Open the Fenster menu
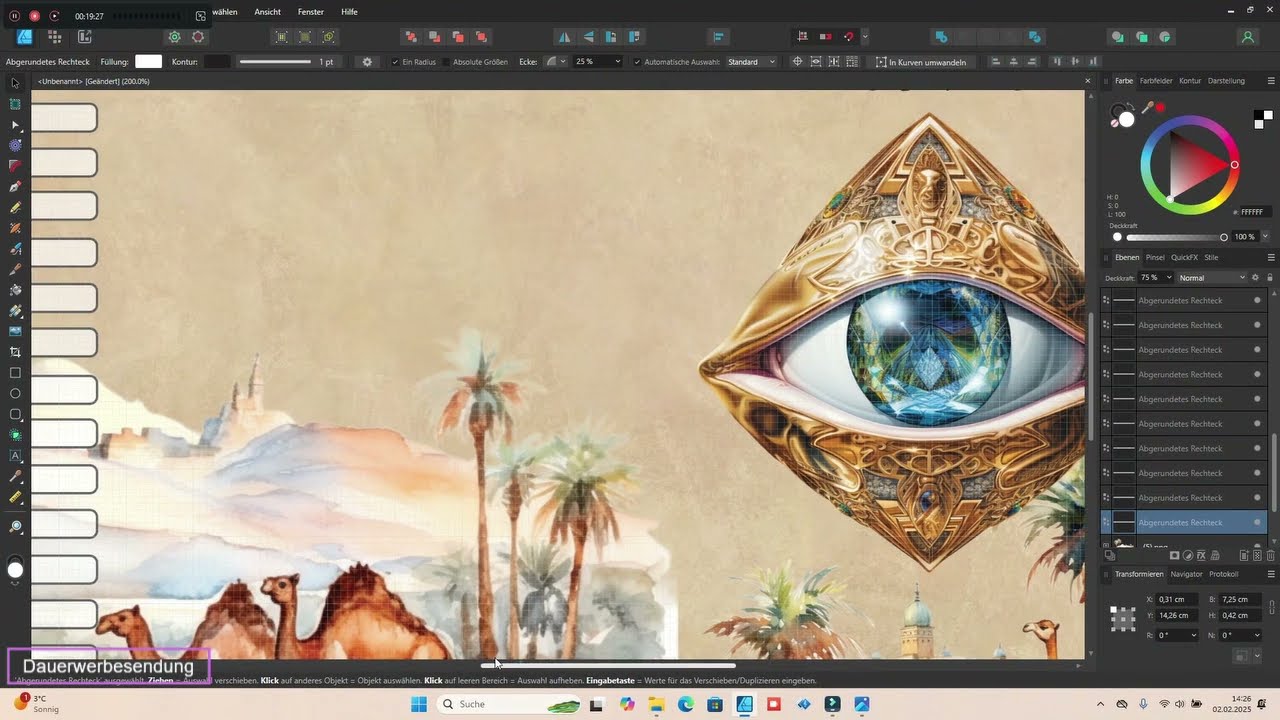The height and width of the screenshot is (720, 1280). [x=311, y=12]
